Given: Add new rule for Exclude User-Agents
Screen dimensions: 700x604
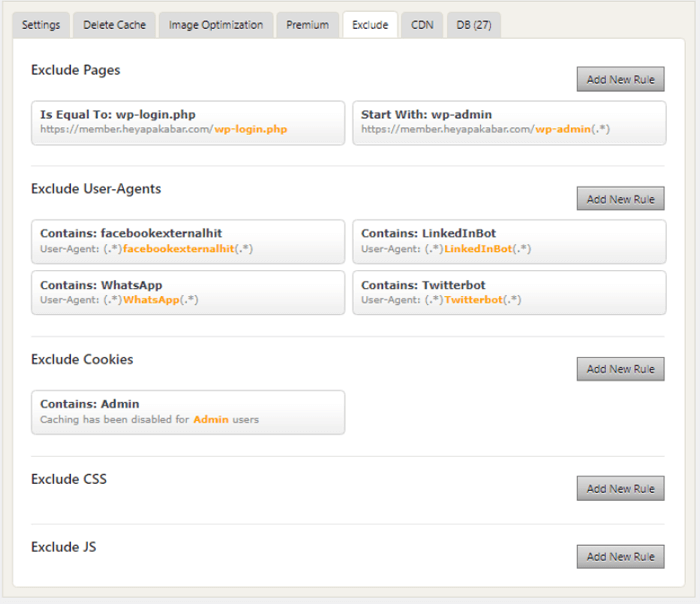Looking at the screenshot, I should 620,199.
